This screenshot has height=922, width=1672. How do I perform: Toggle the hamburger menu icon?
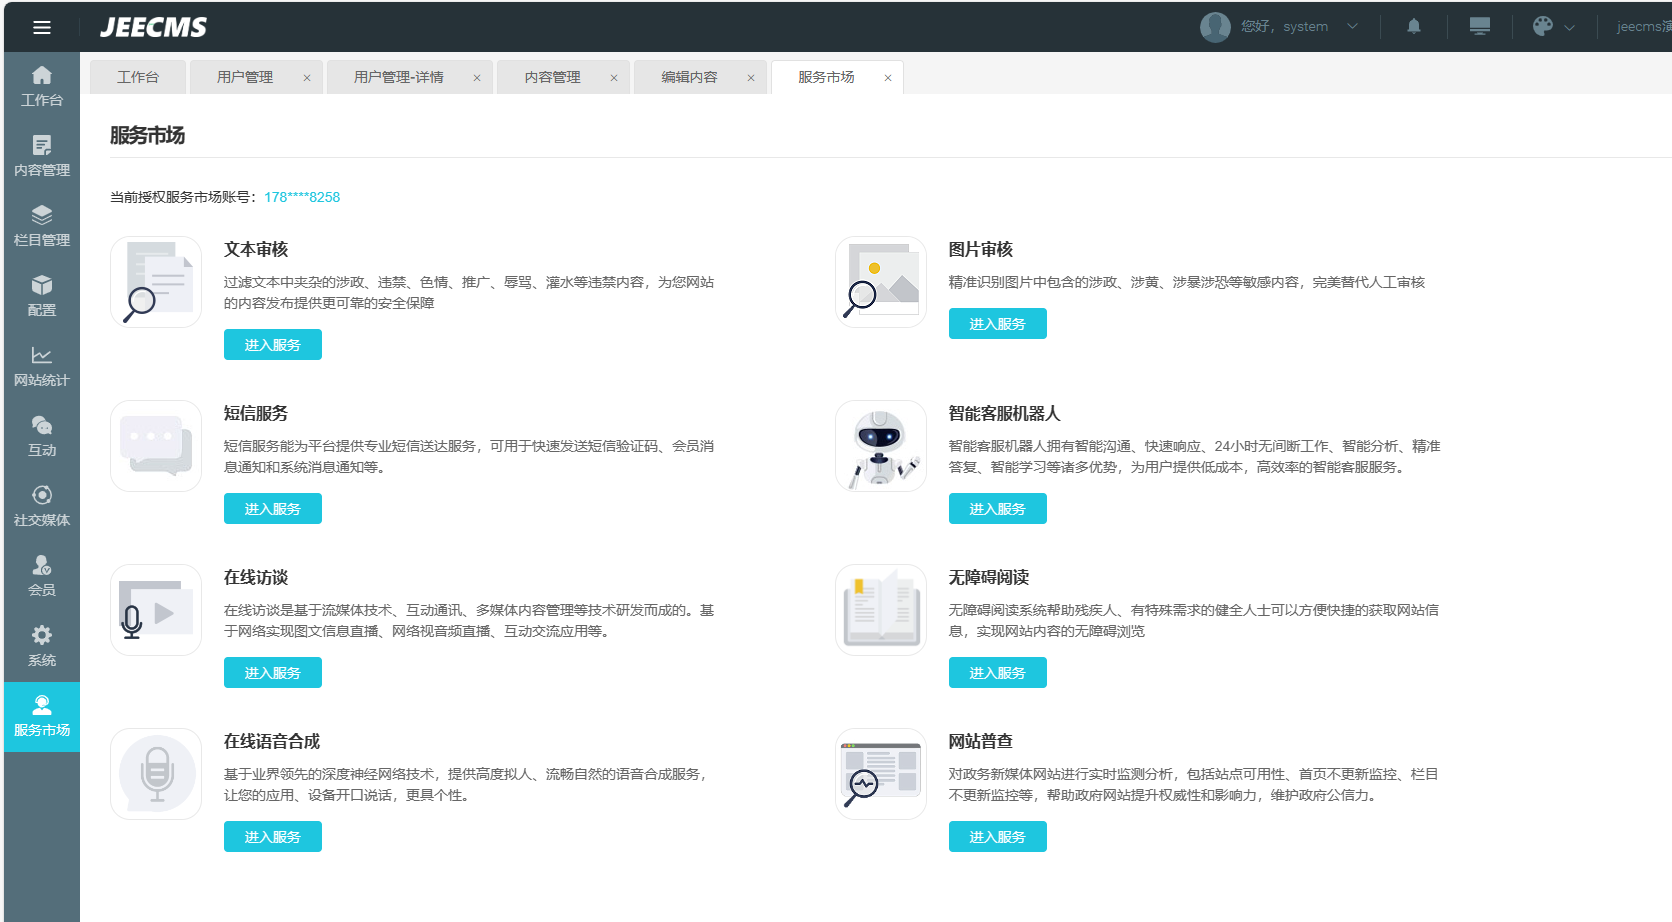click(x=42, y=27)
